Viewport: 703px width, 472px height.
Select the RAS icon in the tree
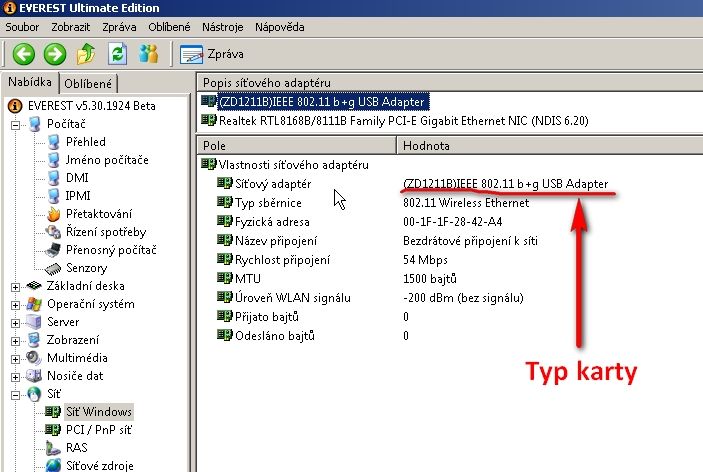tap(53, 448)
